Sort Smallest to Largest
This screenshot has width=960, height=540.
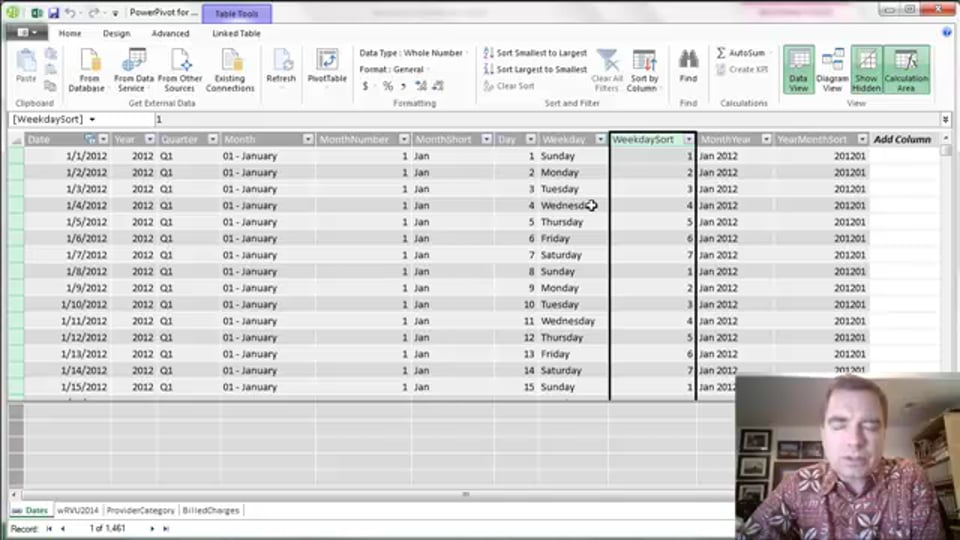[x=535, y=53]
